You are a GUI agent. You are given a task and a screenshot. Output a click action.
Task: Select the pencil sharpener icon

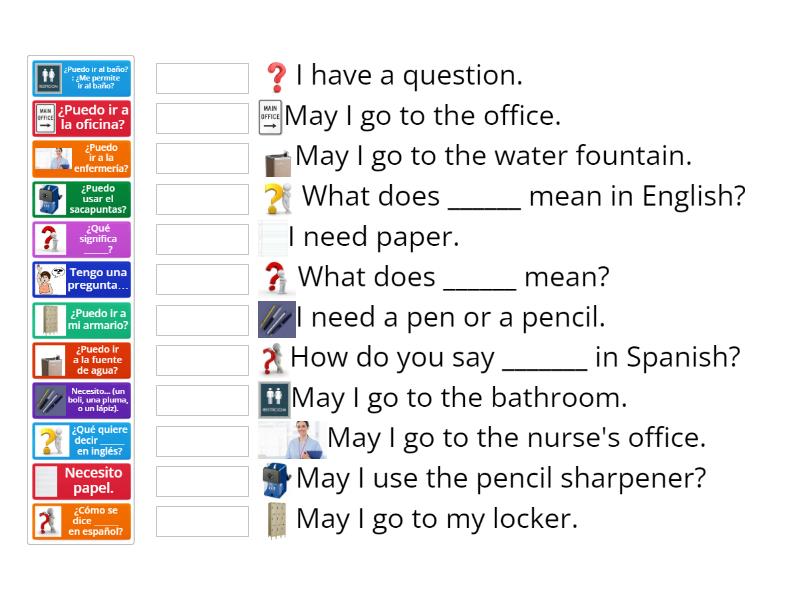click(x=272, y=478)
